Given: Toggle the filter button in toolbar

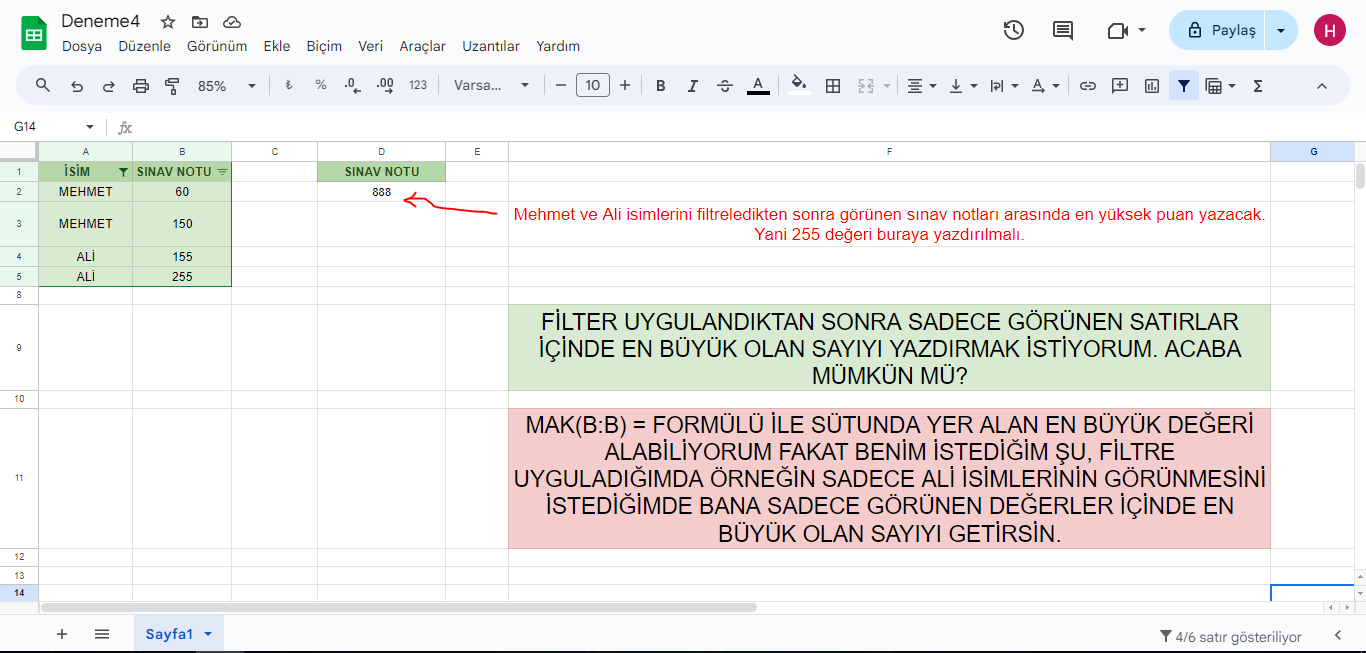Looking at the screenshot, I should (x=1184, y=86).
